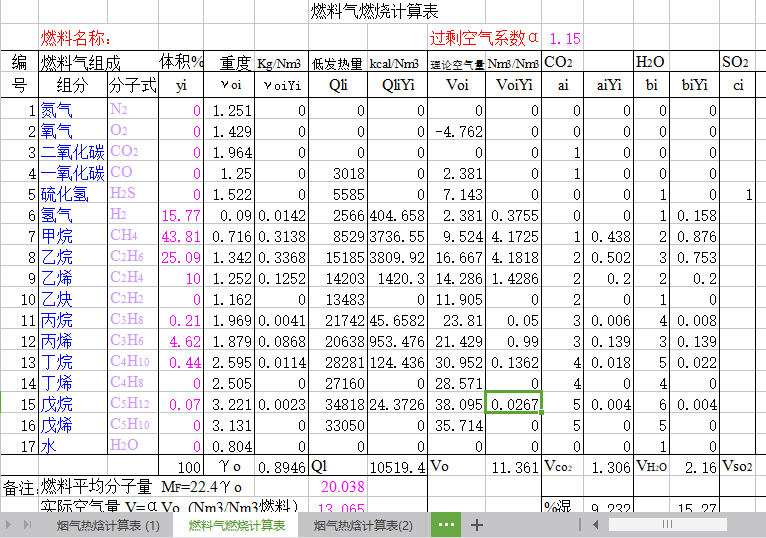Image resolution: width=766 pixels, height=538 pixels.
Task: Select methane volume value 43.81
Action: [x=181, y=236]
